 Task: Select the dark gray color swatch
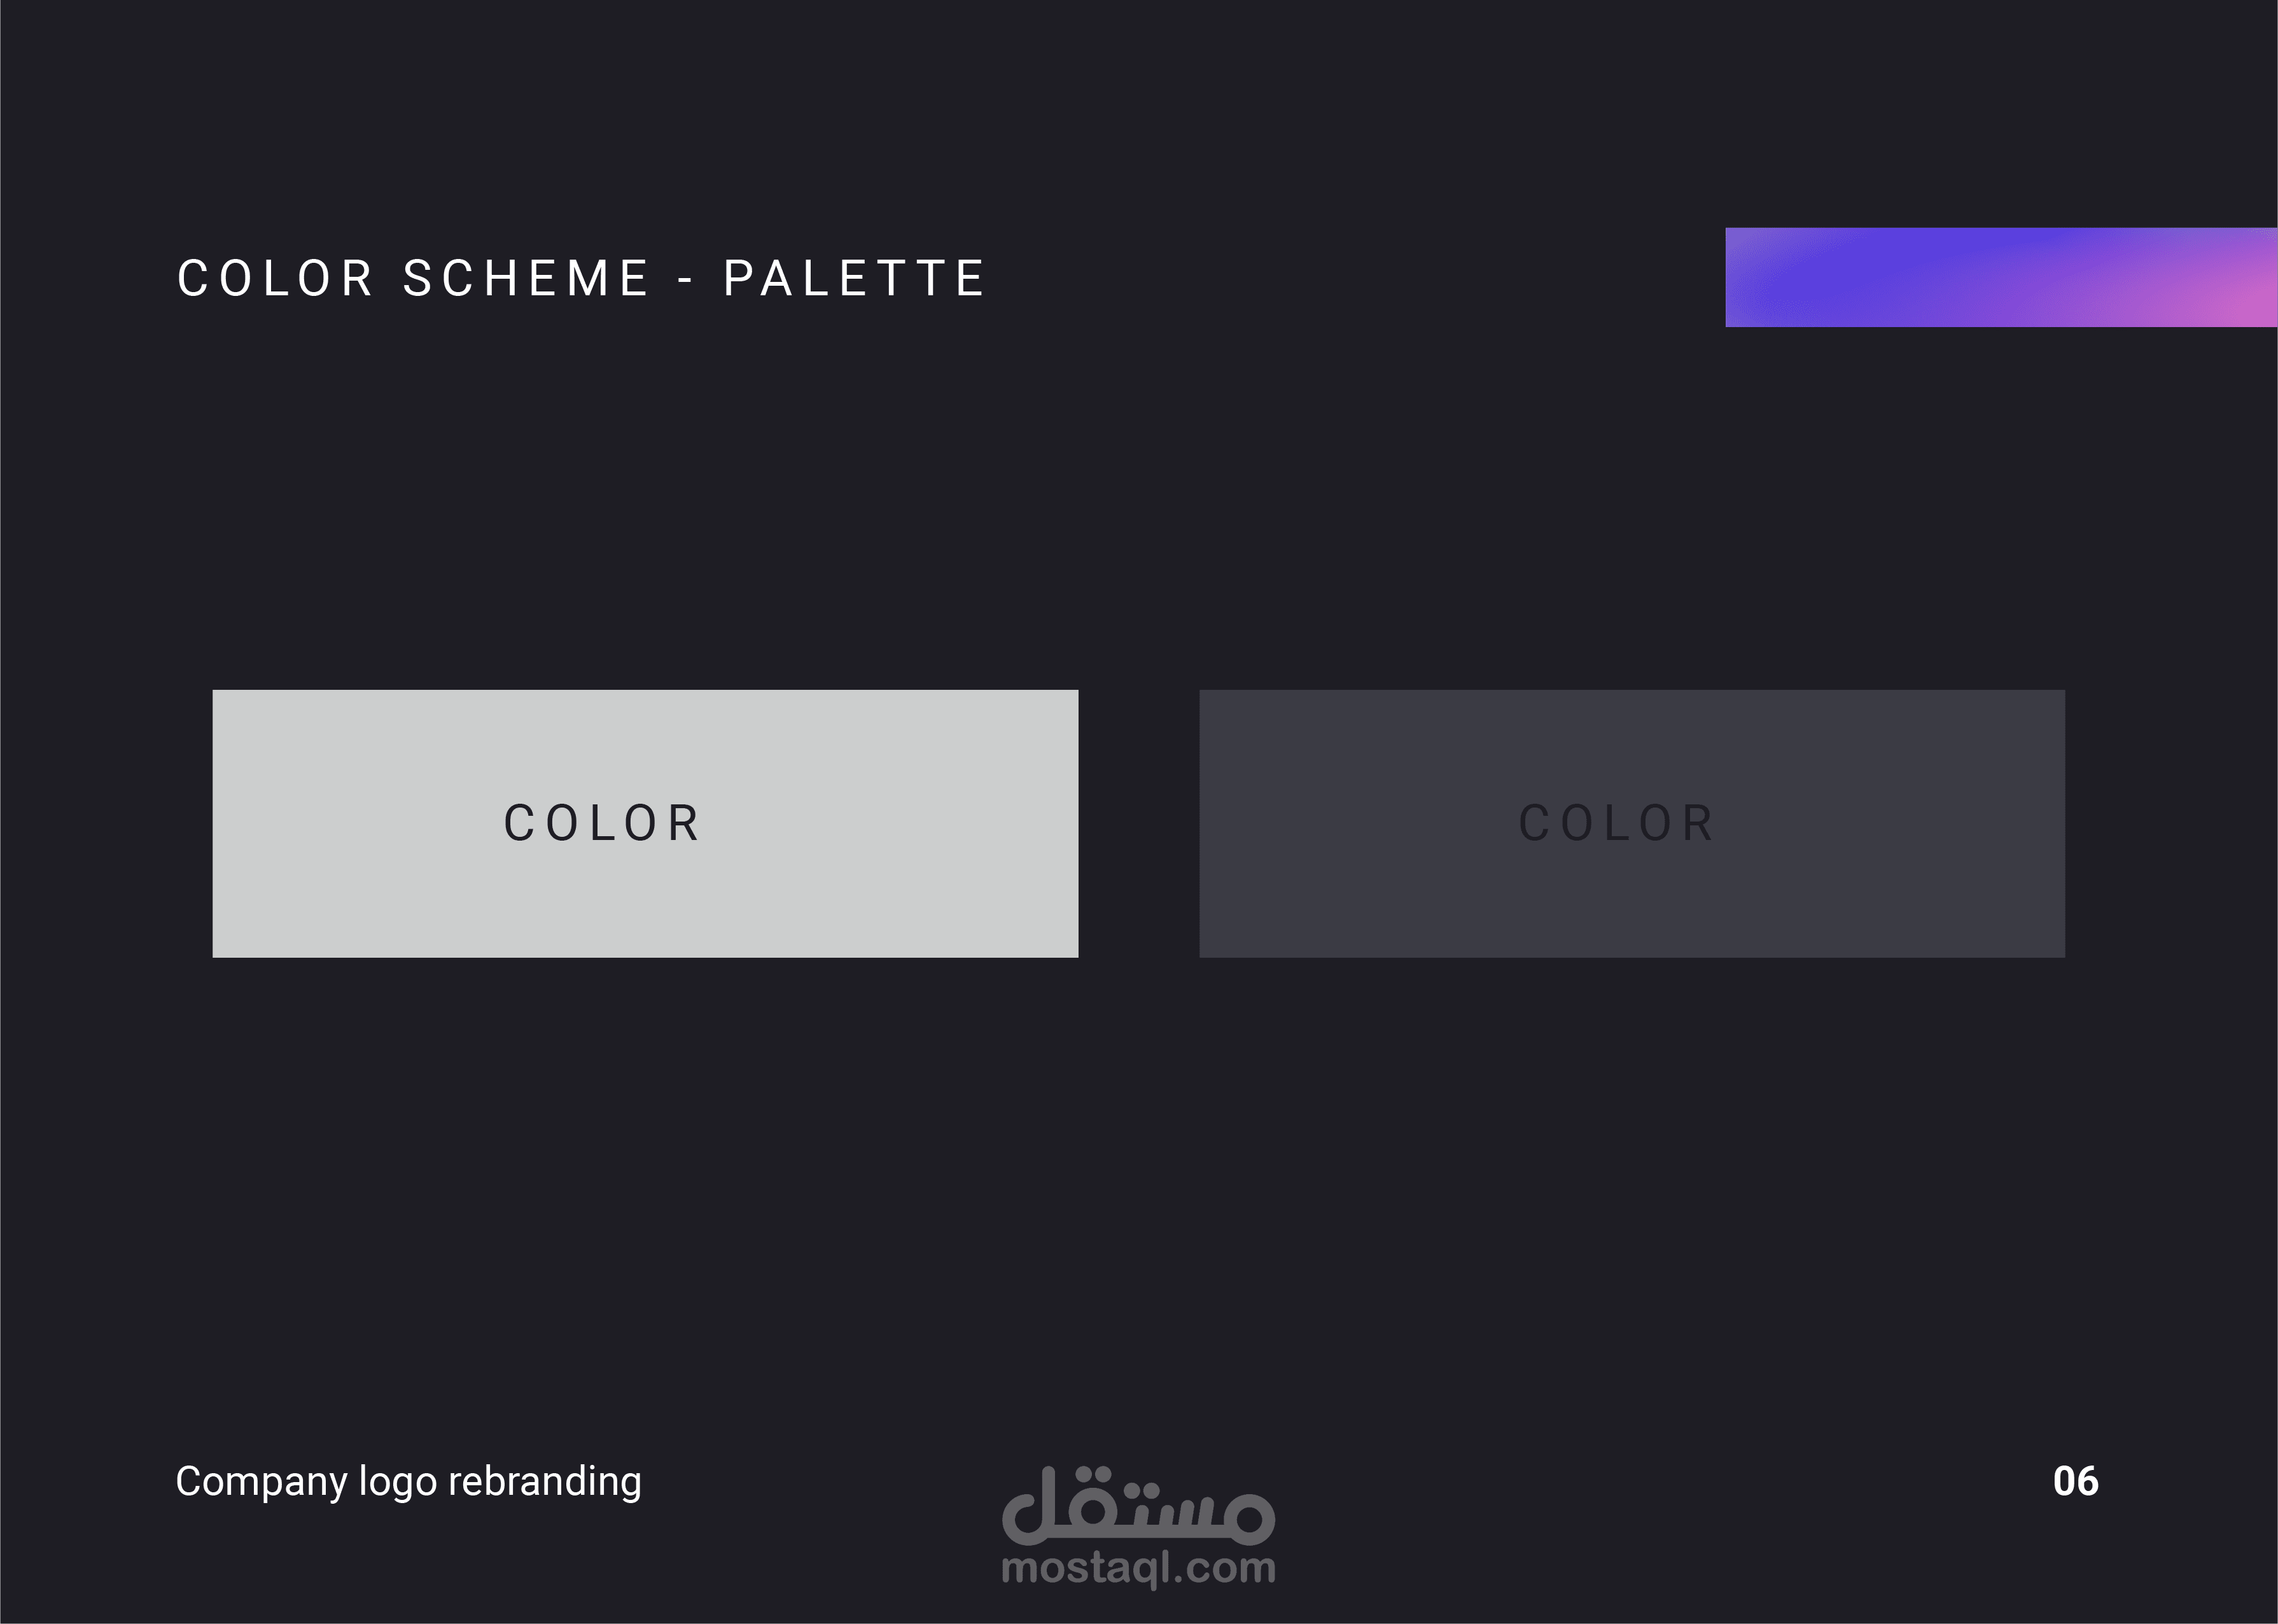1631,900
